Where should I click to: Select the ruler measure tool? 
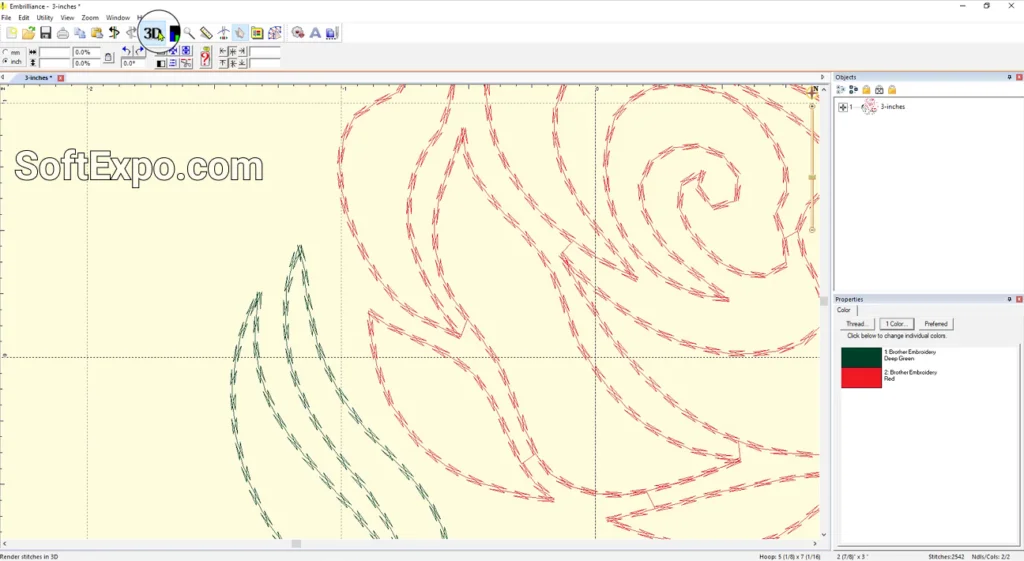coord(206,33)
